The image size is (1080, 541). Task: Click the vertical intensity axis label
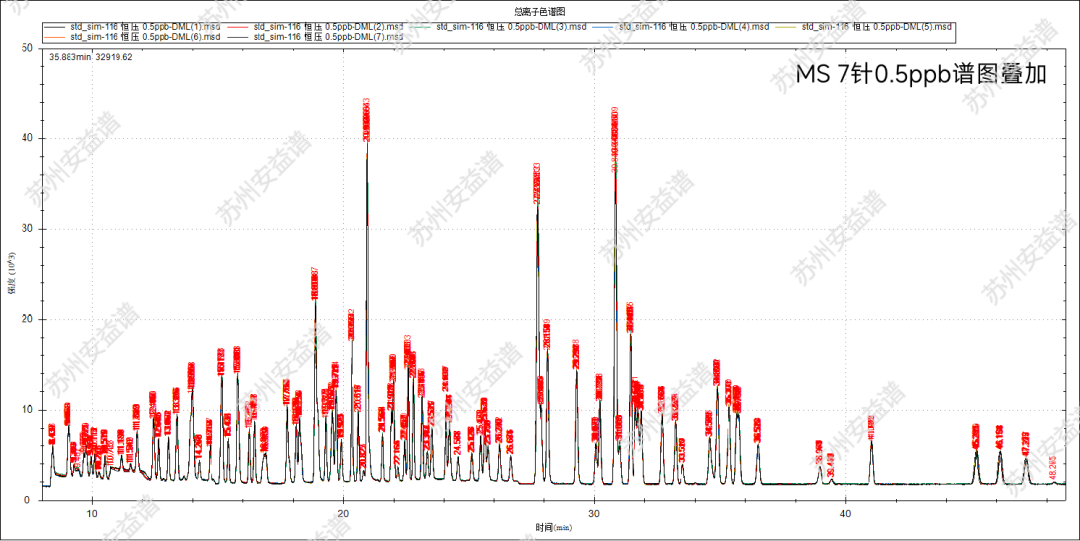point(12,276)
